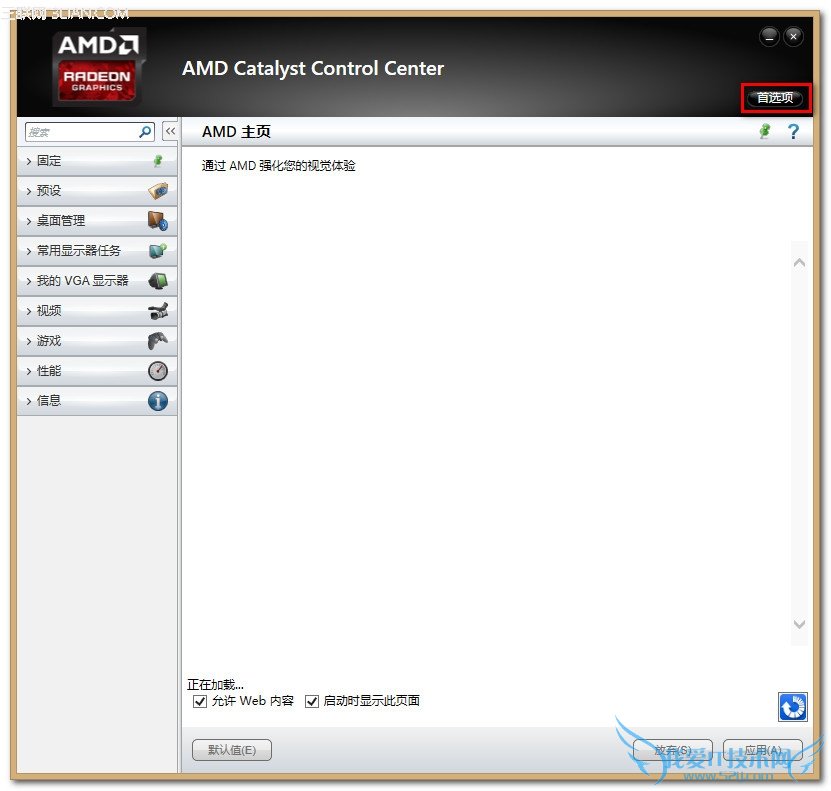
Task: Click the 我的 VGA 显示器 monitor icon
Action: [x=157, y=281]
